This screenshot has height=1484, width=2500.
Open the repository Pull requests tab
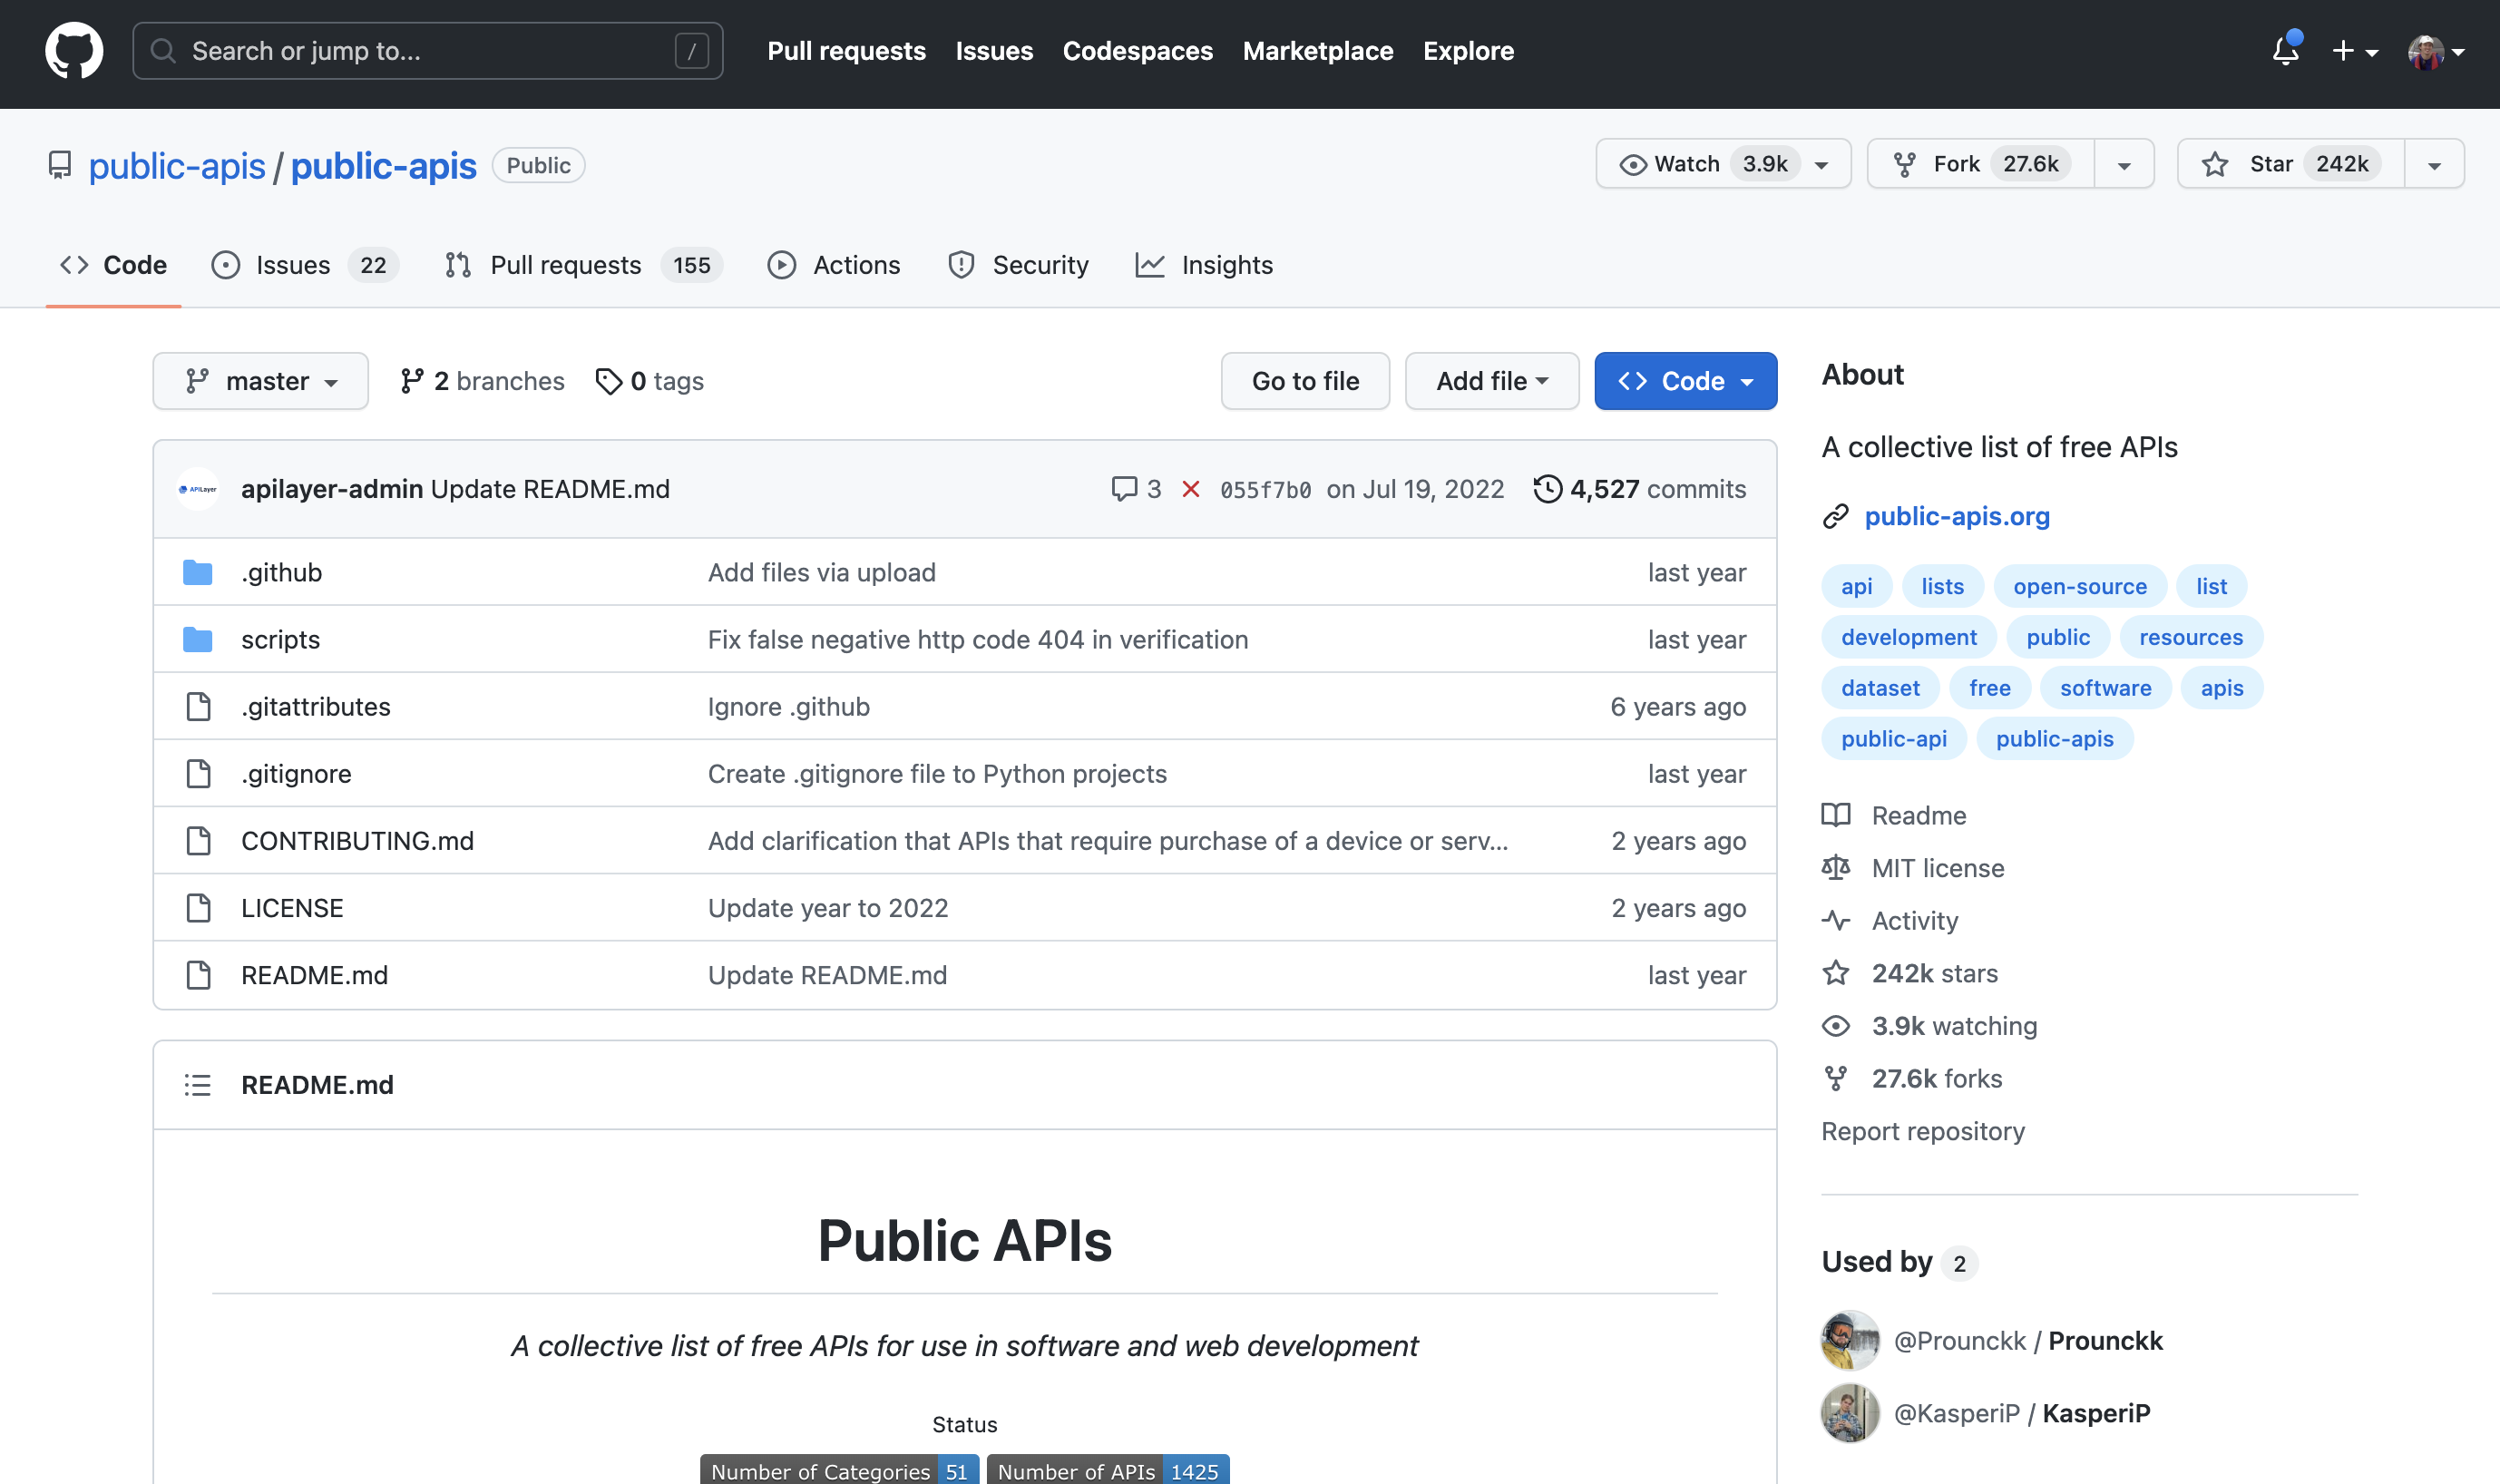pos(583,265)
